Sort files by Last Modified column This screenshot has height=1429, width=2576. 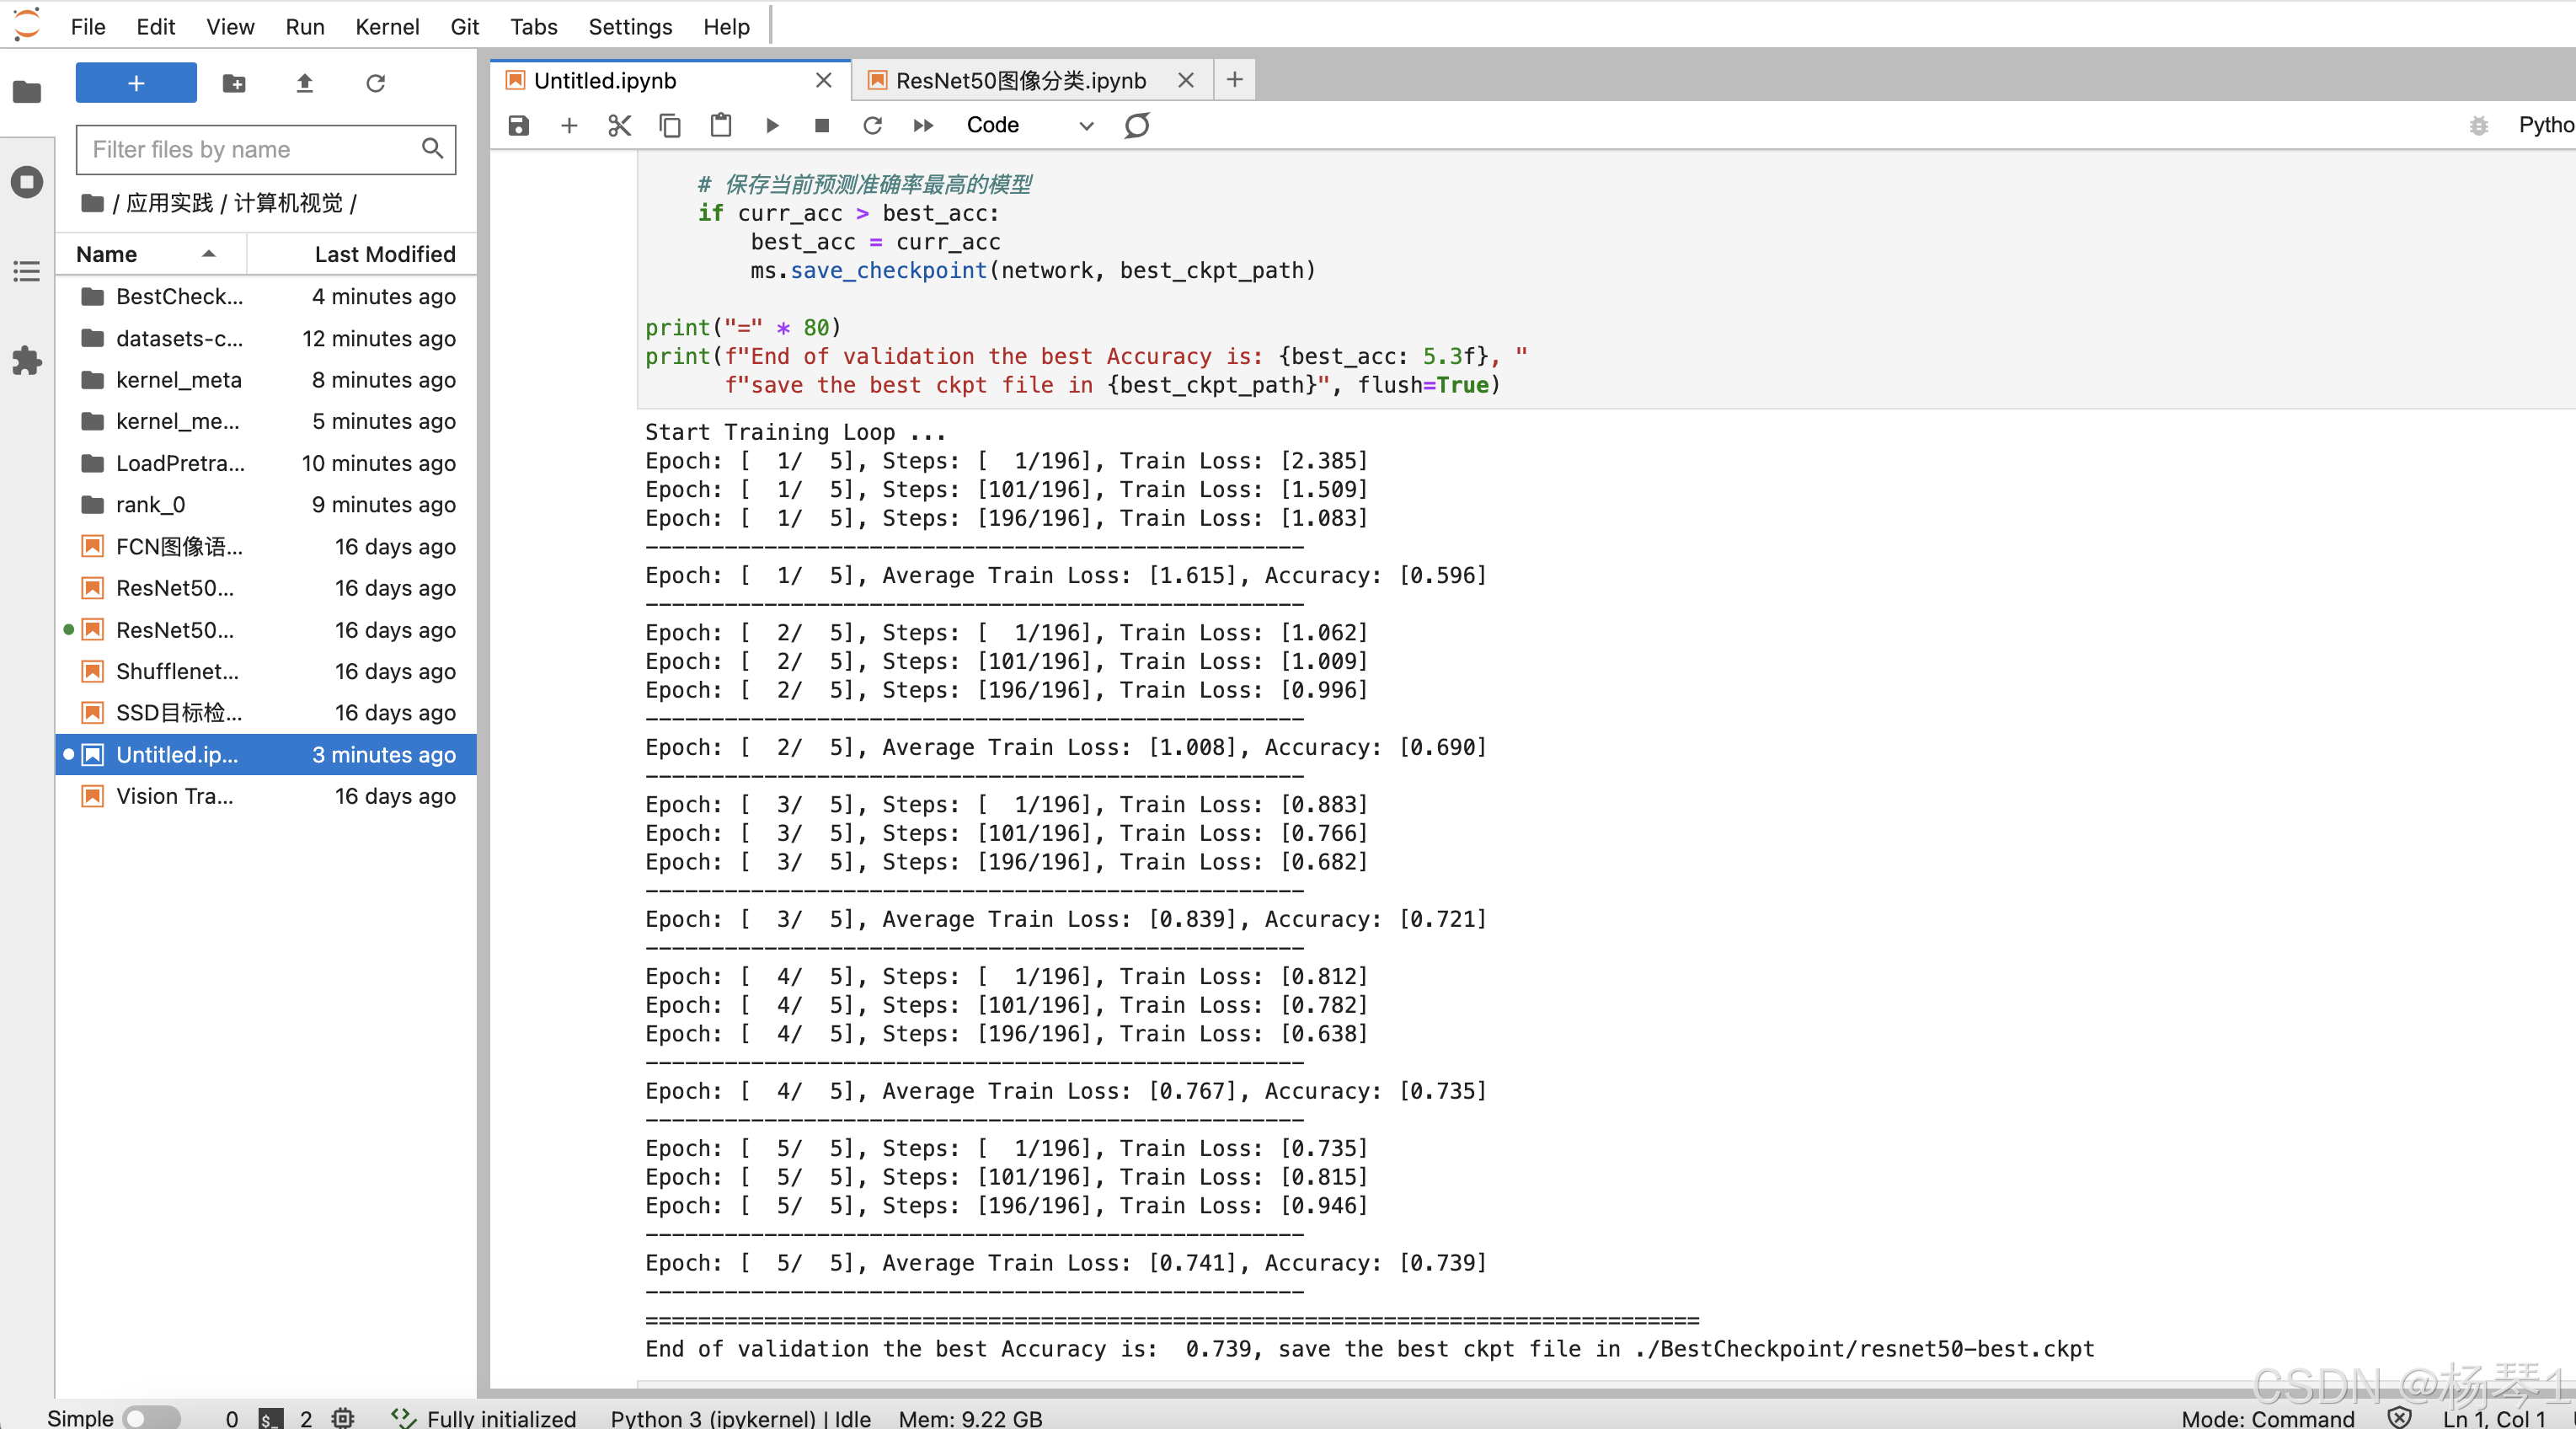coord(384,254)
